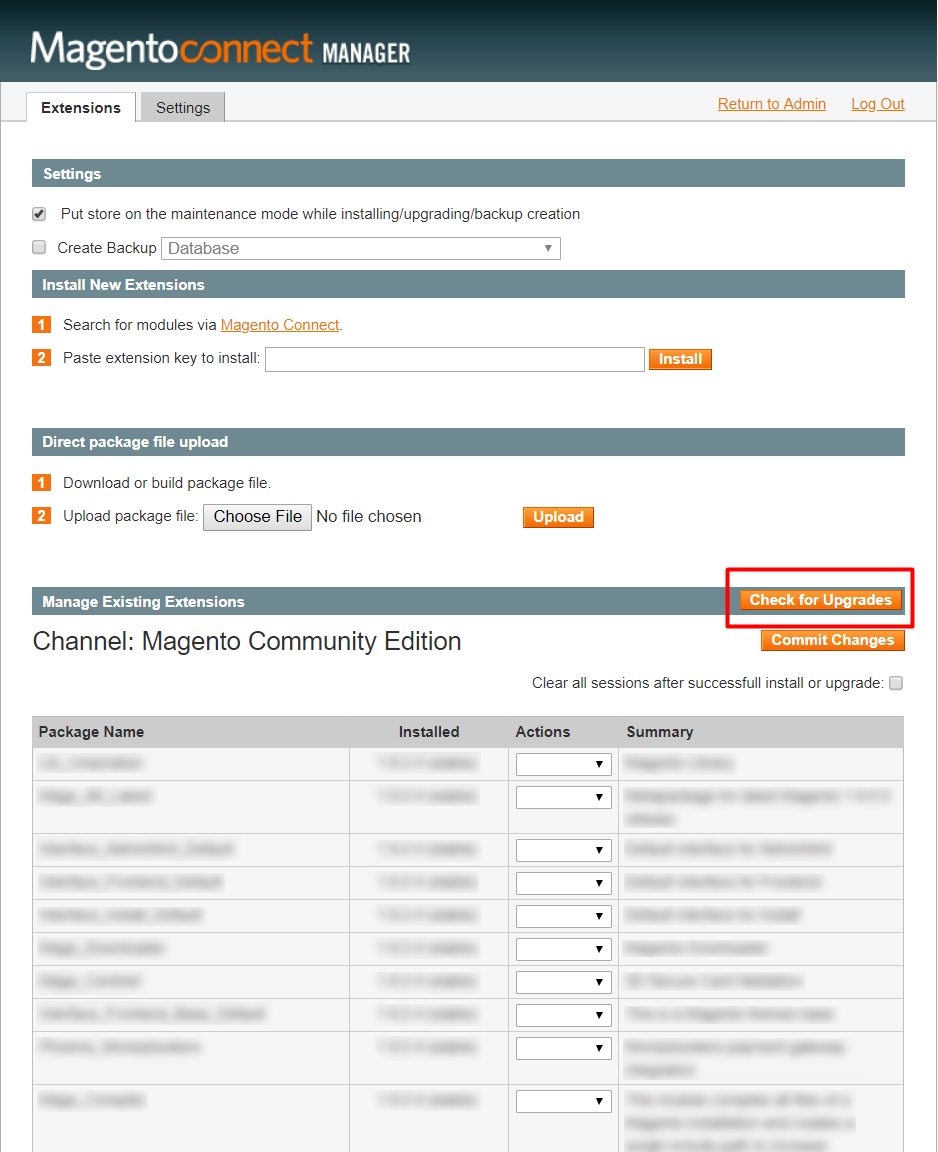Click the Channel: Magento Community Edition title
This screenshot has width=938, height=1152.
(247, 641)
